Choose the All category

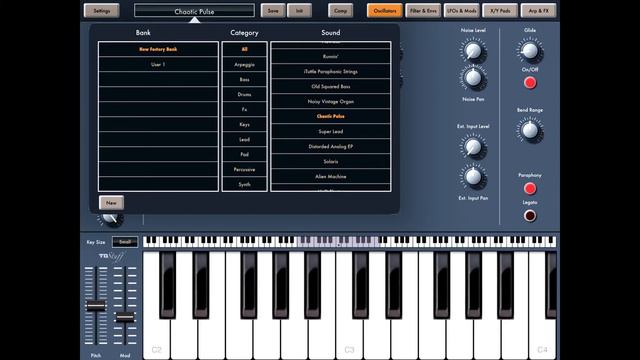tap(244, 49)
